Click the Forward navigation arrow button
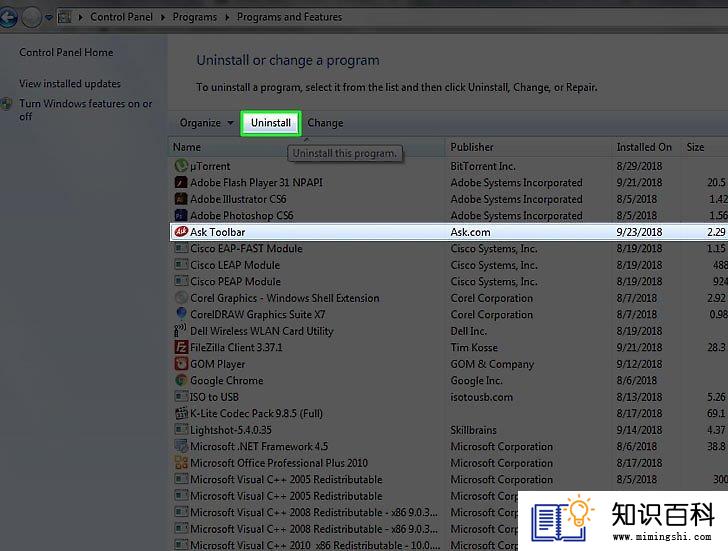728x551 pixels. pyautogui.click(x=32, y=18)
